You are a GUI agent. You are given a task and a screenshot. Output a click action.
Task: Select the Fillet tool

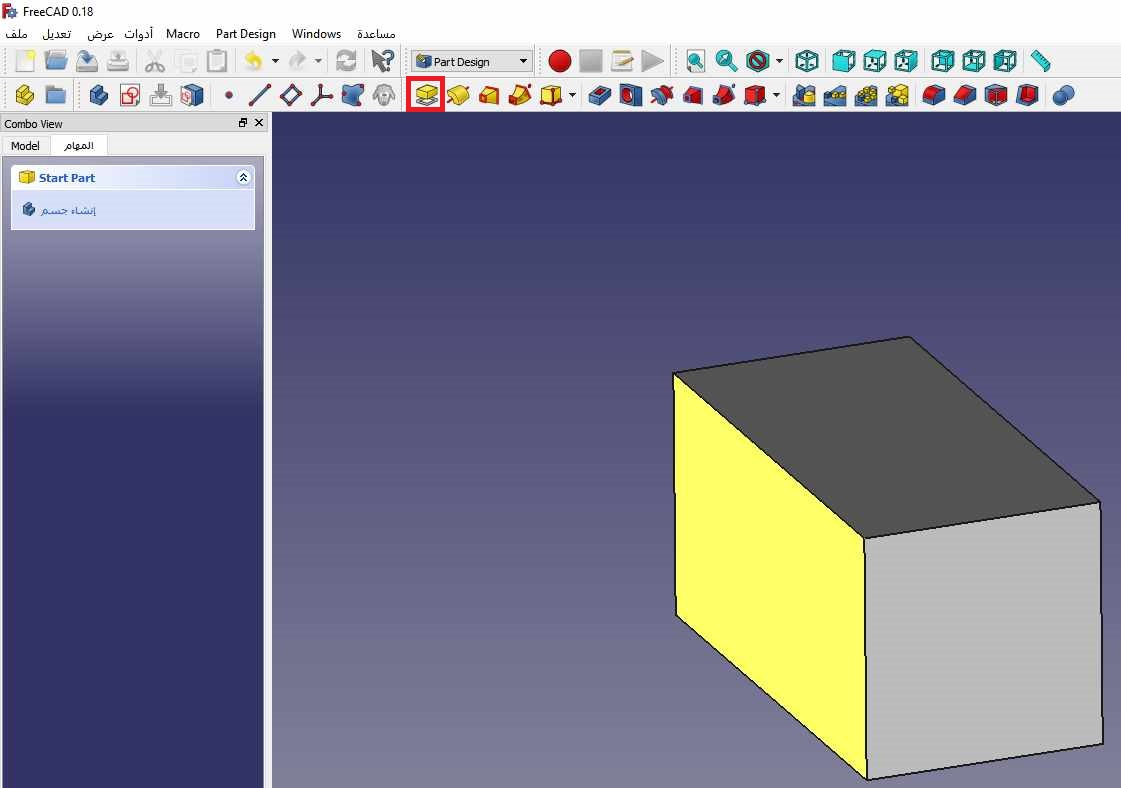coord(934,94)
